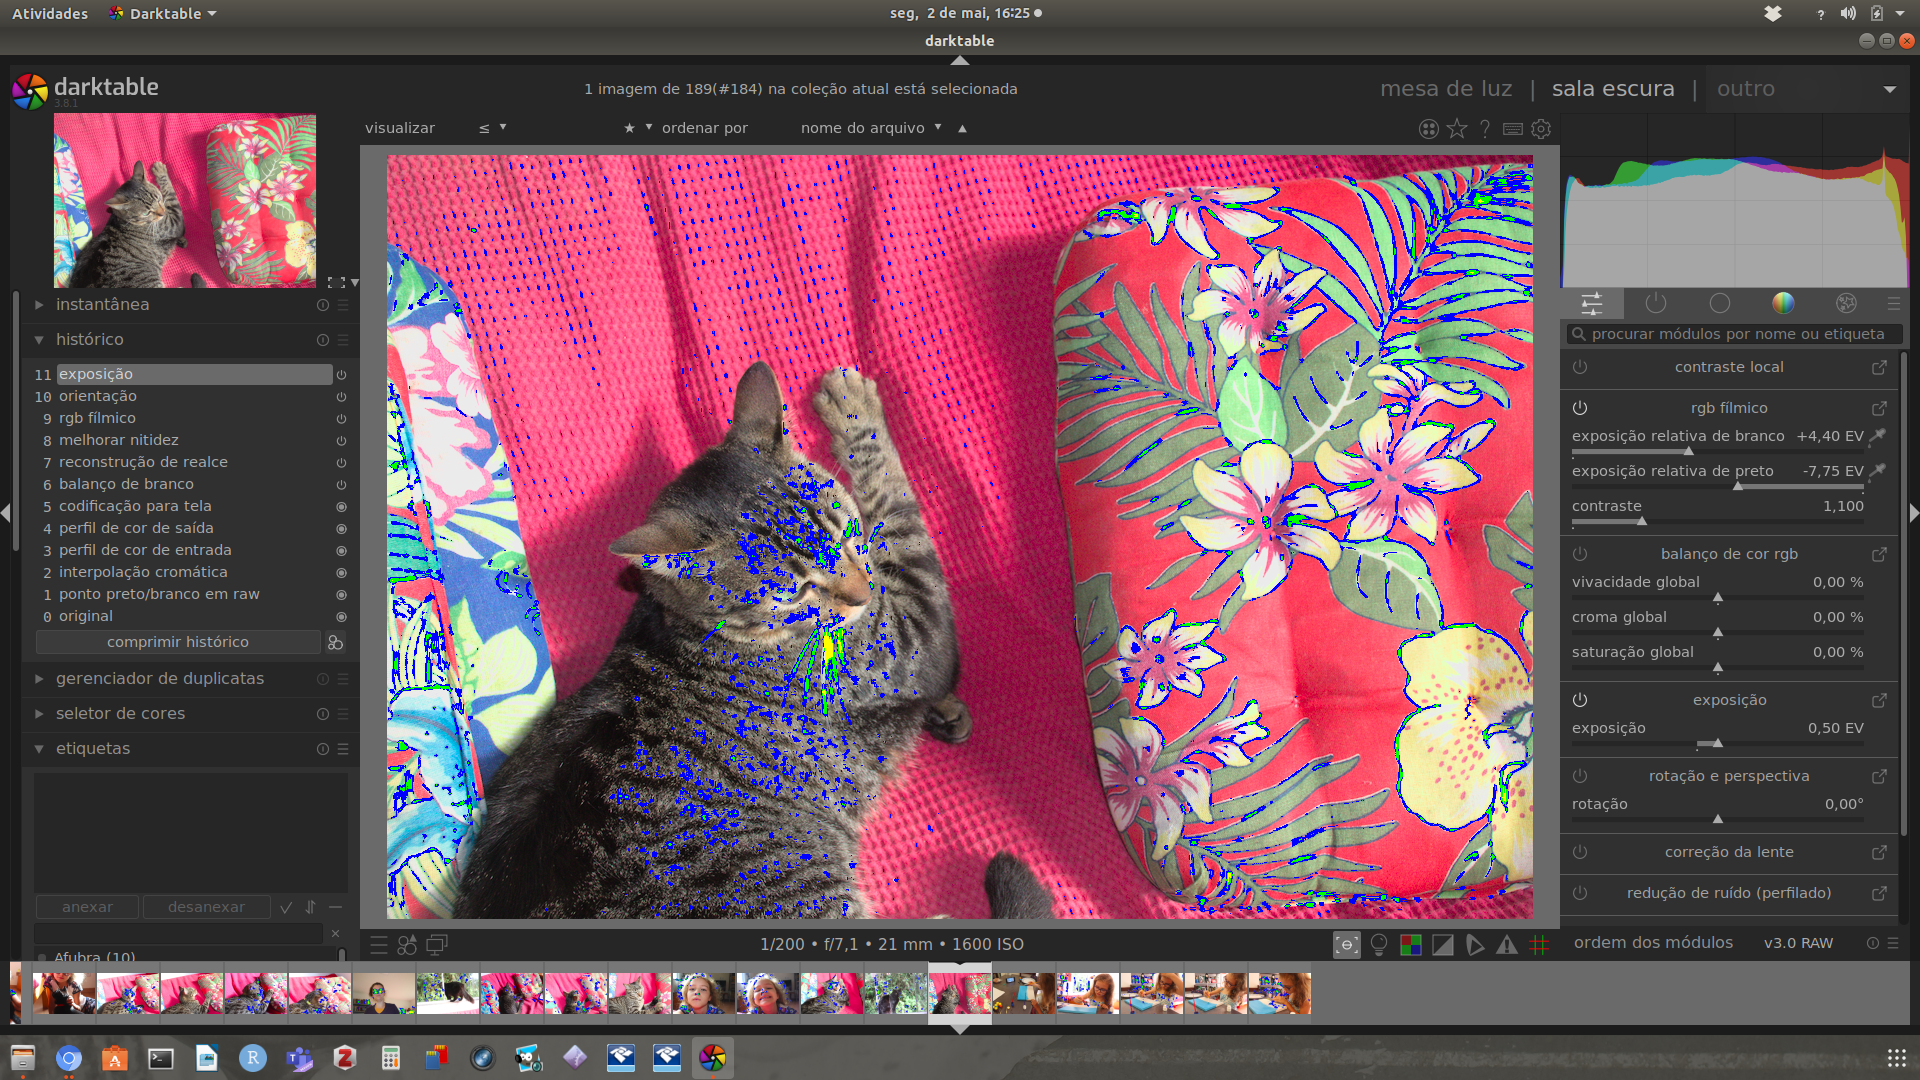The width and height of the screenshot is (1920, 1080).
Task: Click the exposição EV slider
Action: pyautogui.click(x=1717, y=744)
